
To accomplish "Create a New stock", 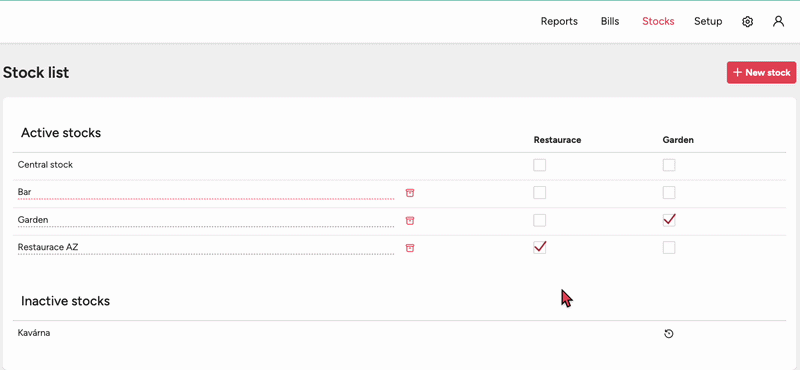I will pyautogui.click(x=761, y=72).
